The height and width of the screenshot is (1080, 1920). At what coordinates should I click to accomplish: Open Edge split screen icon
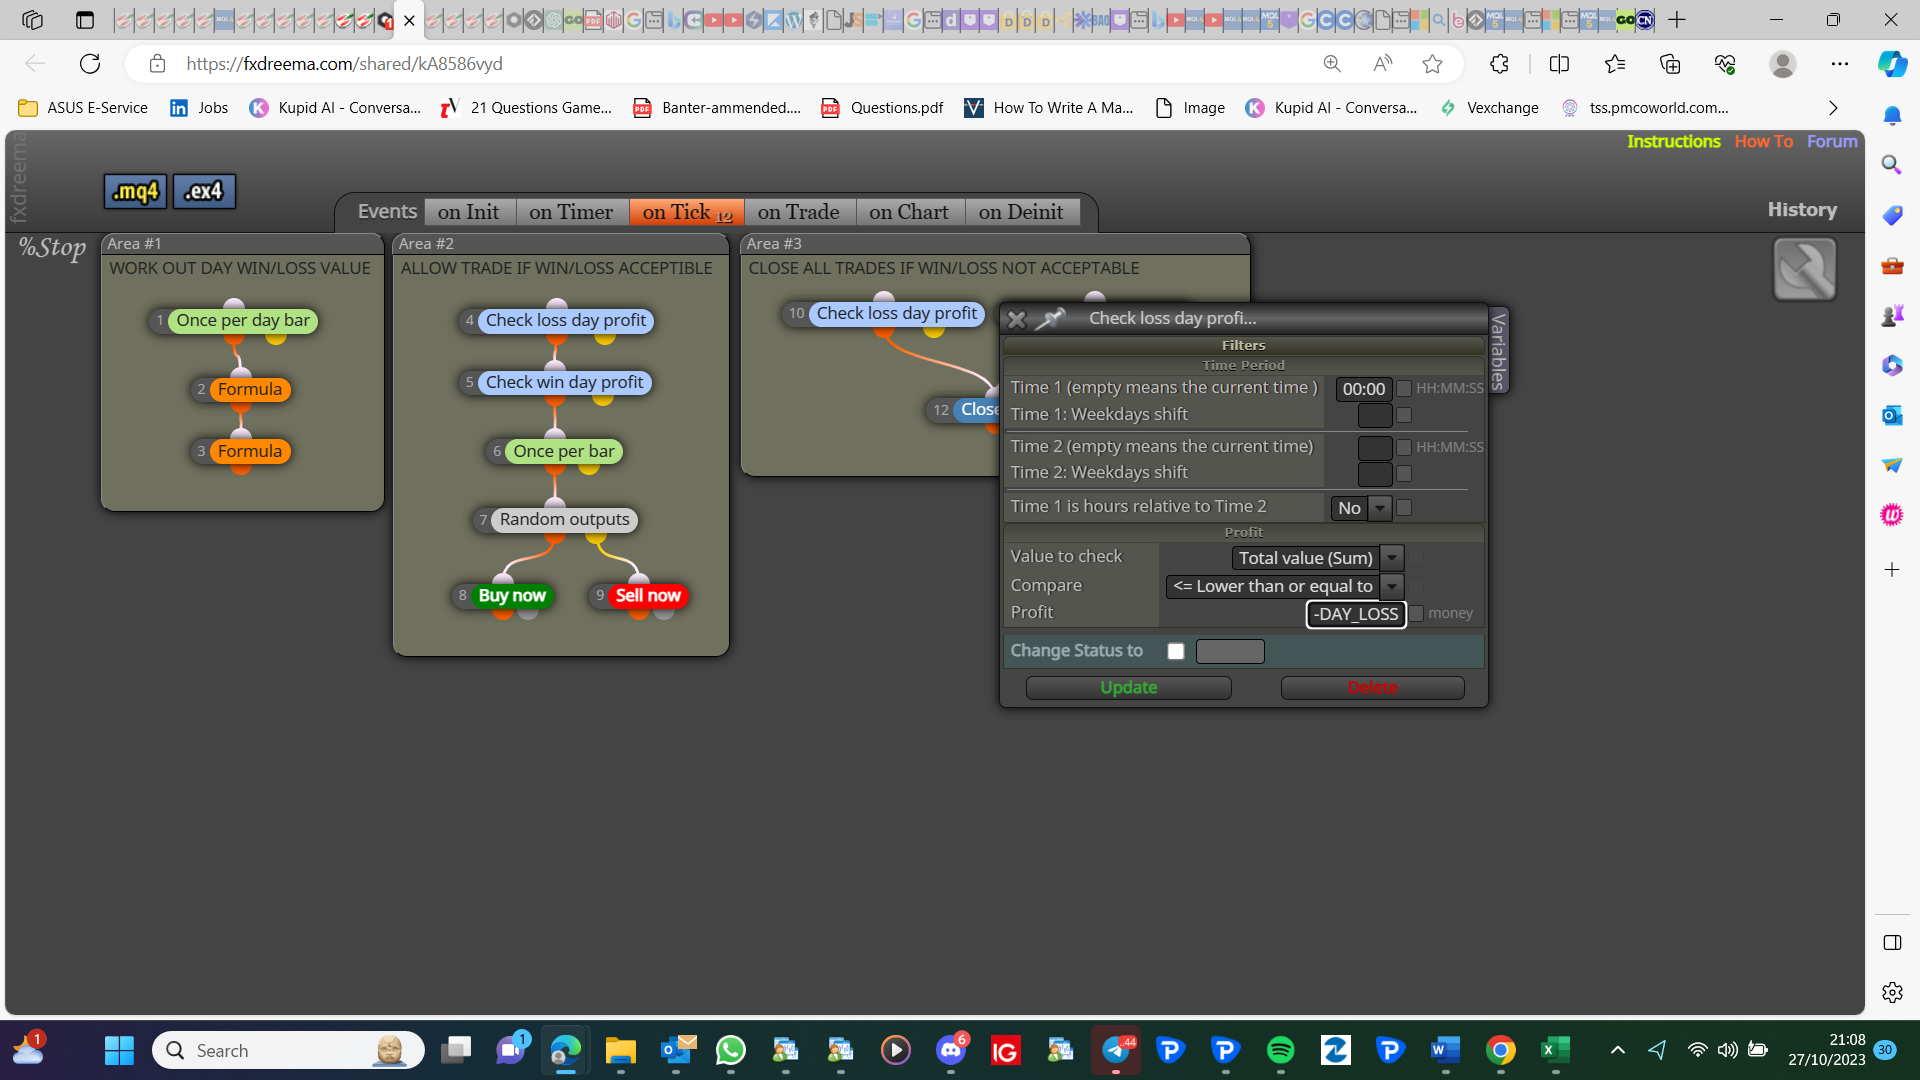coord(1559,64)
